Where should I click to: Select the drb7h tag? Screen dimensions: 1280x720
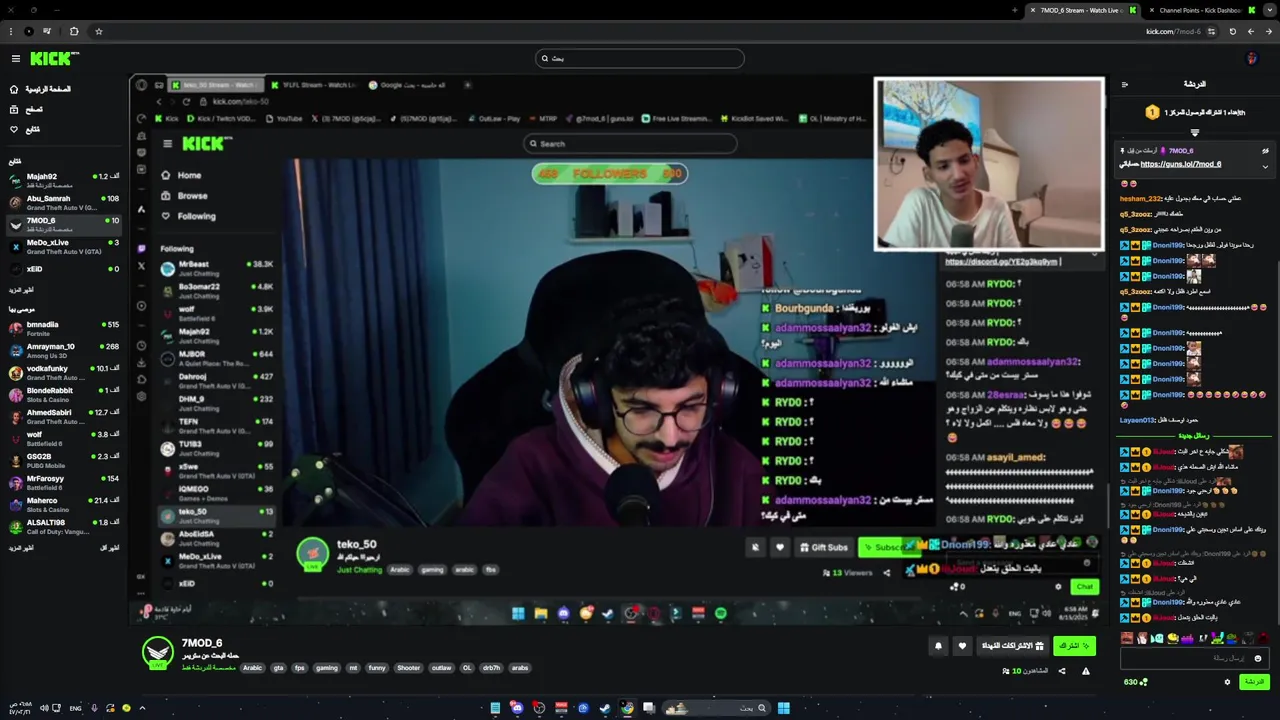pyautogui.click(x=491, y=668)
